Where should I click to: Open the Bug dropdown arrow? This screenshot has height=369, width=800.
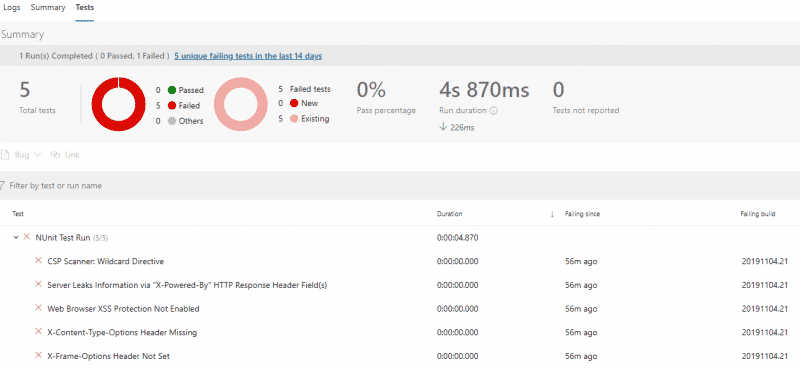coord(37,155)
